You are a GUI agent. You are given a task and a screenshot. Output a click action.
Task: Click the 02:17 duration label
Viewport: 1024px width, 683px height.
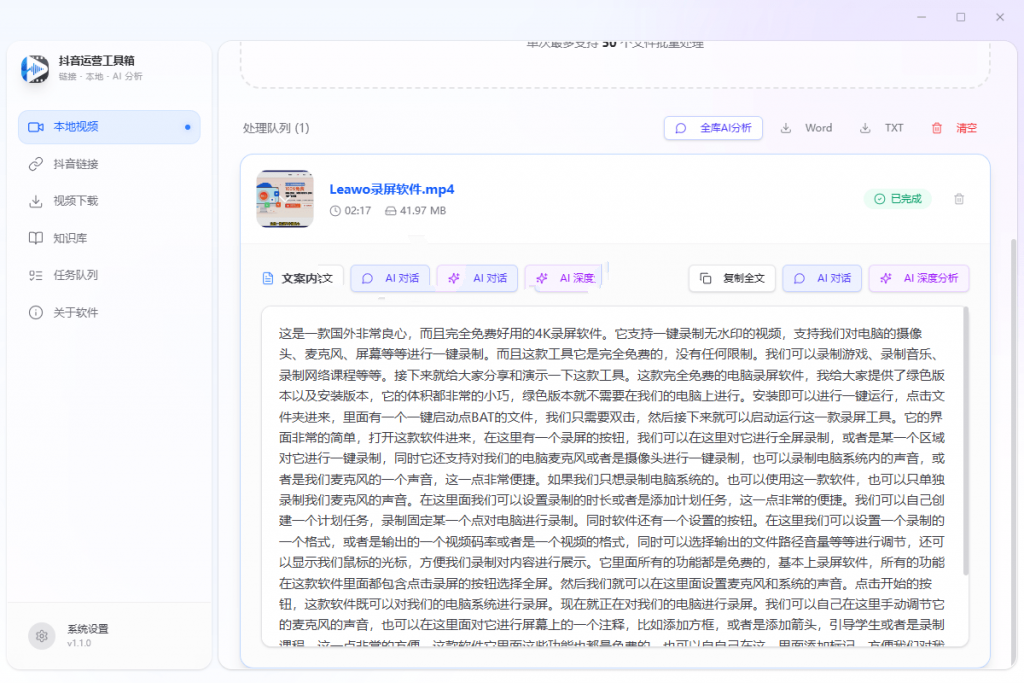[x=351, y=211]
